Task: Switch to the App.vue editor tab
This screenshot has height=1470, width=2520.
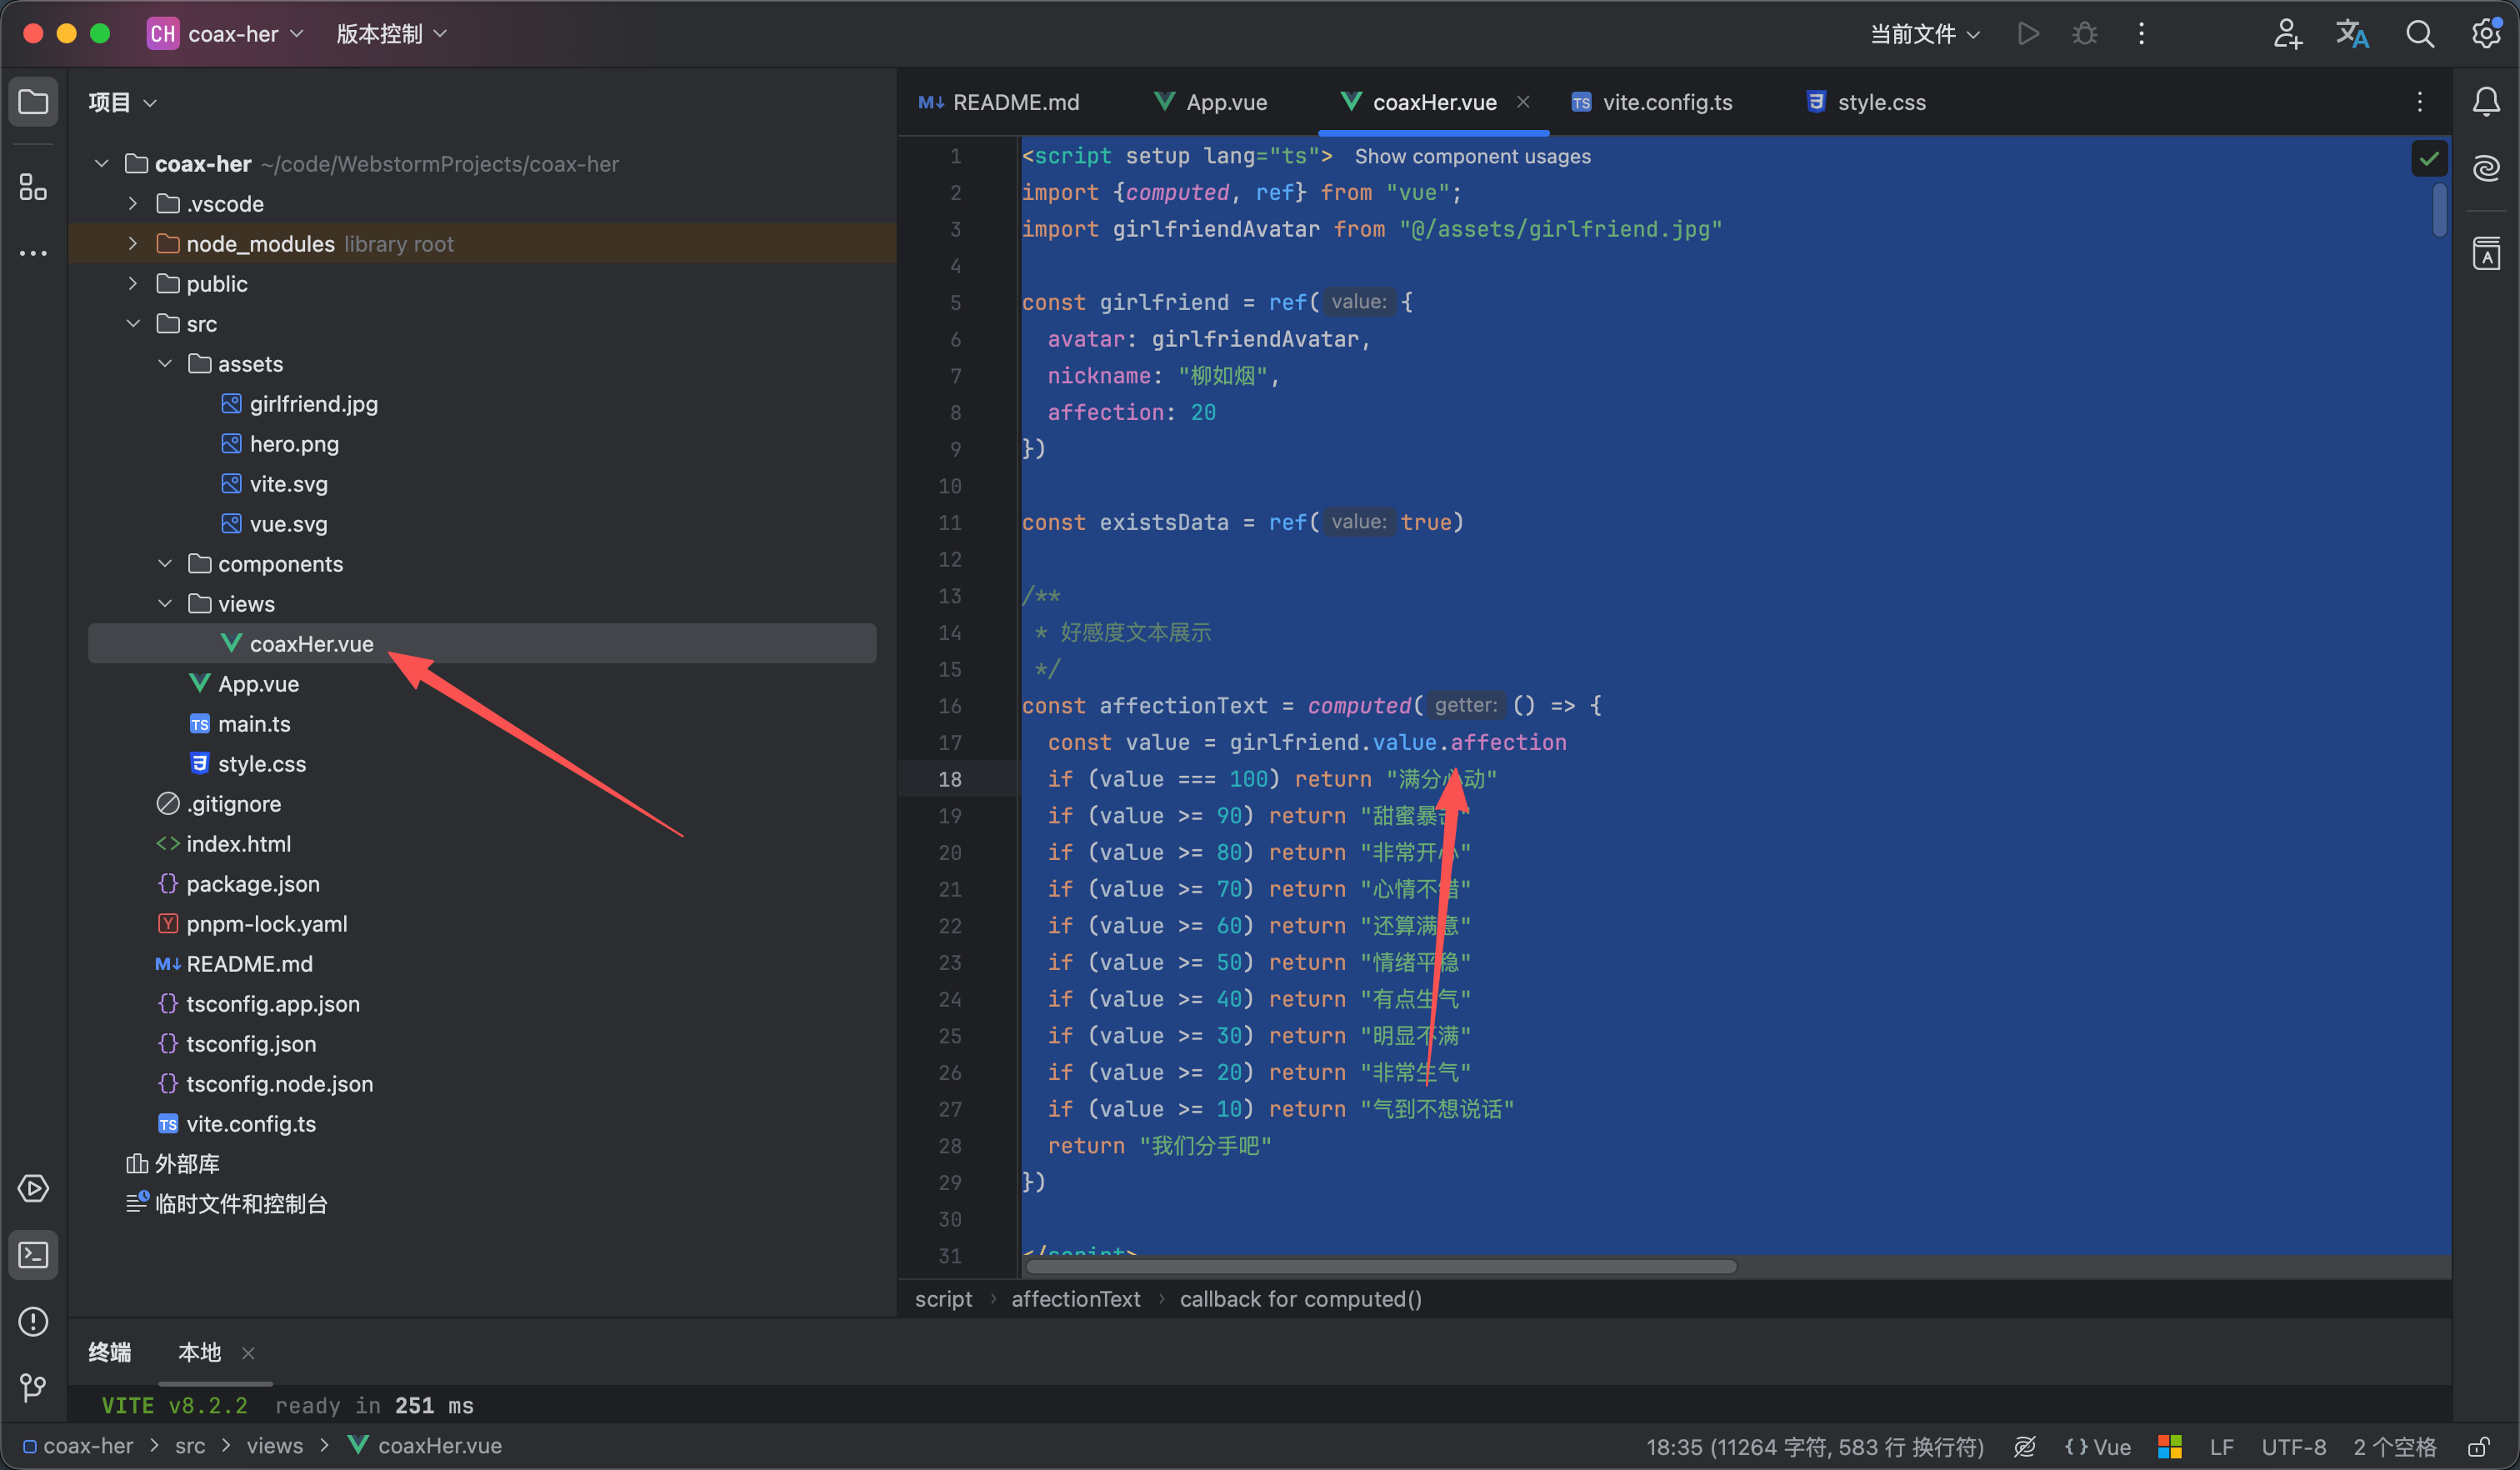Action: 1210,102
